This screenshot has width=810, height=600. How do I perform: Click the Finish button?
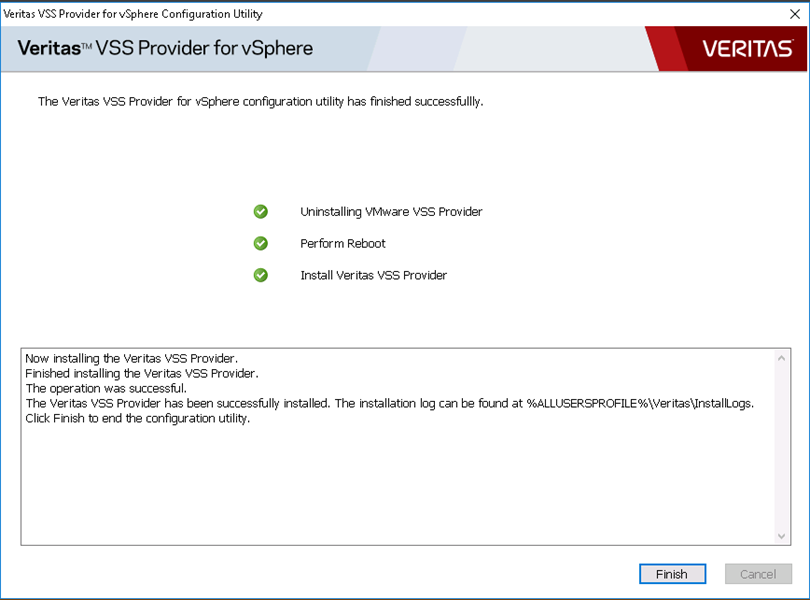(x=672, y=574)
